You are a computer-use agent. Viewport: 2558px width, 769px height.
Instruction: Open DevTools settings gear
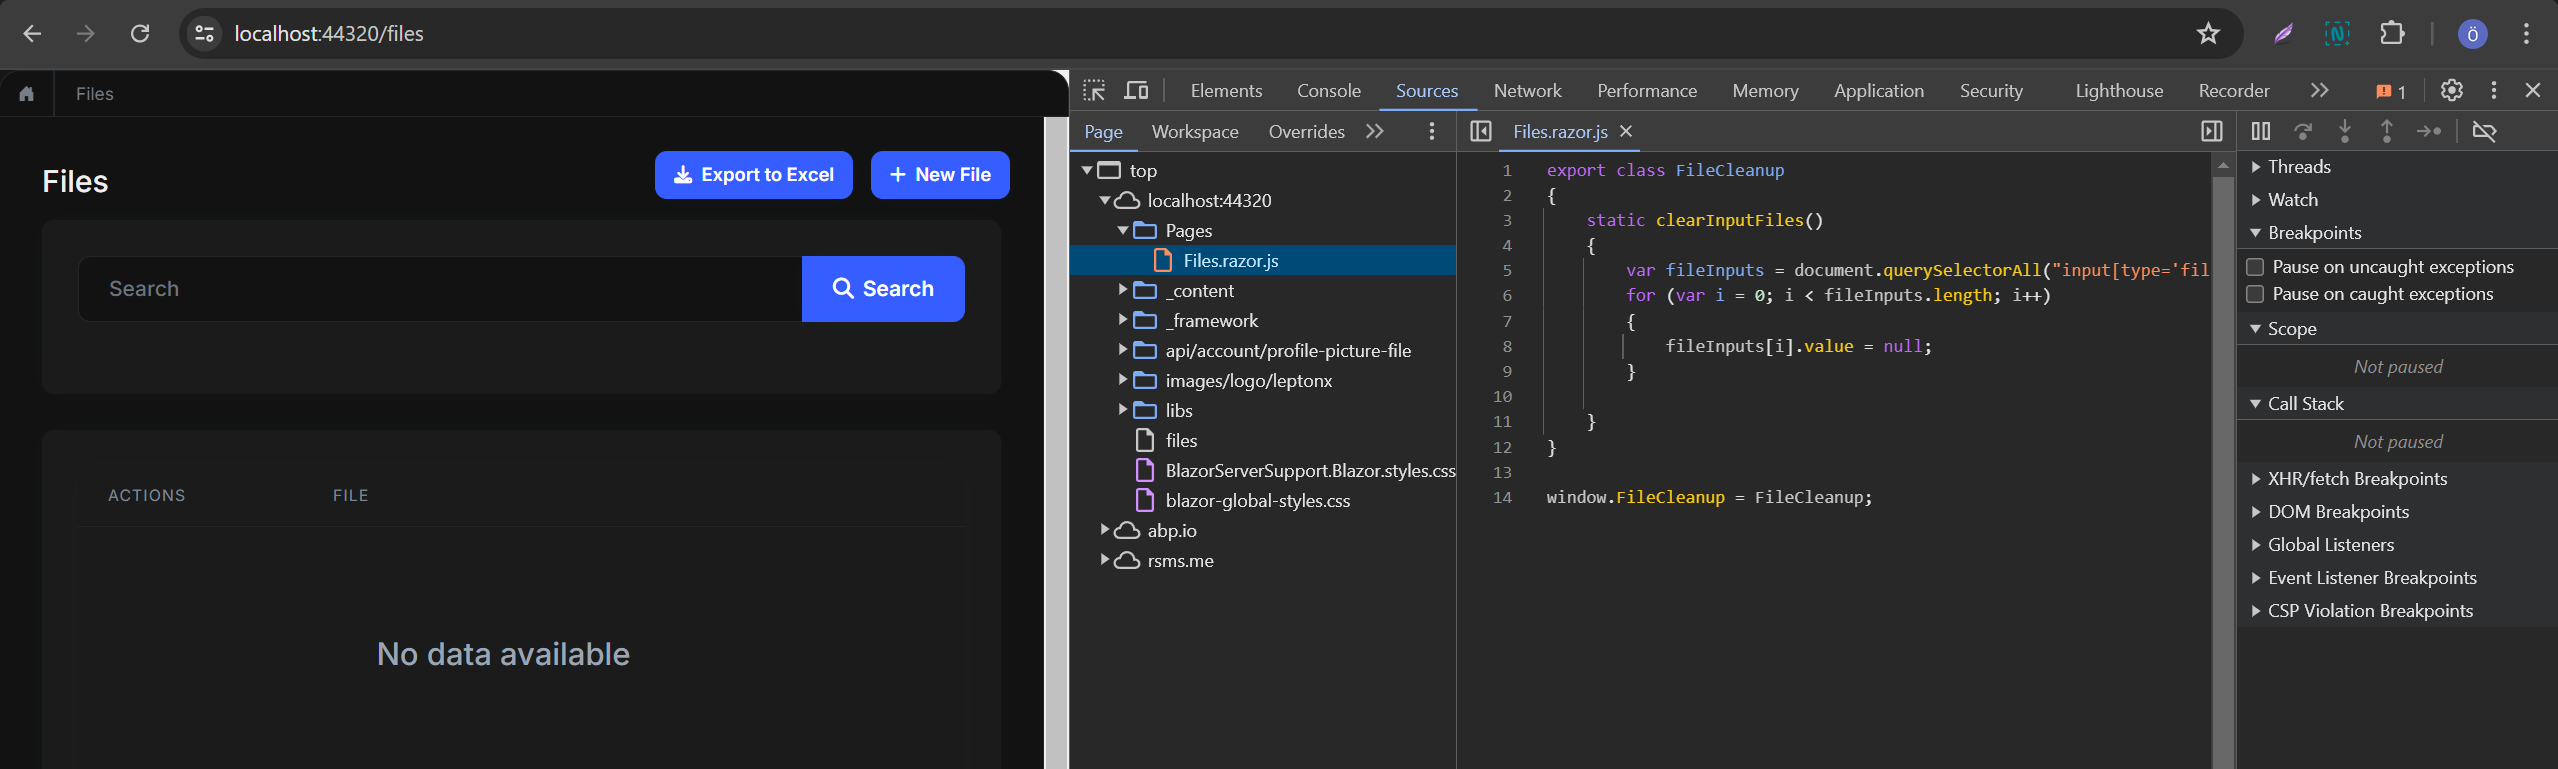tap(2451, 91)
